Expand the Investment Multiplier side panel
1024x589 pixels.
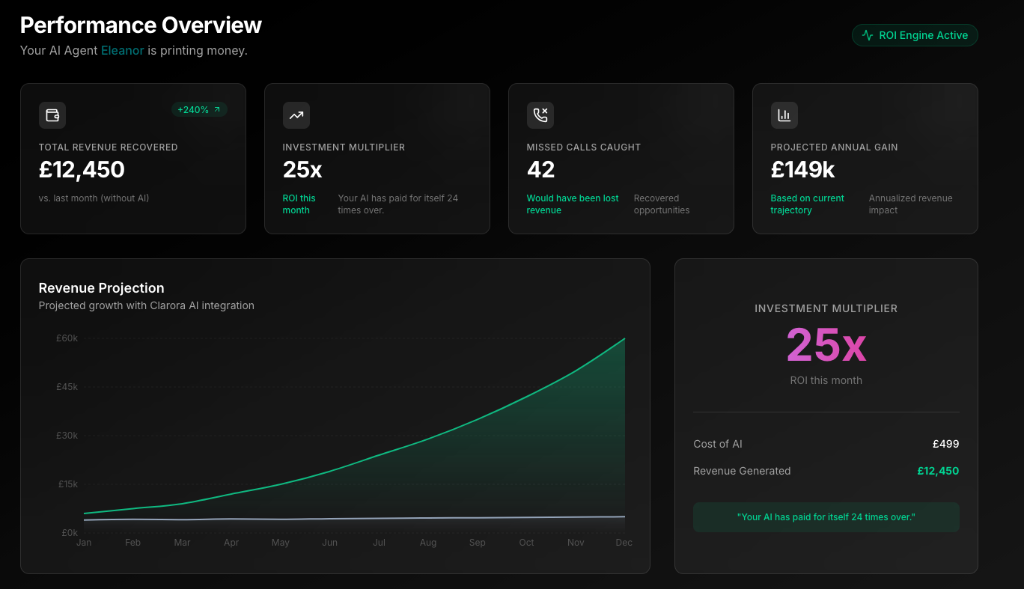[825, 417]
